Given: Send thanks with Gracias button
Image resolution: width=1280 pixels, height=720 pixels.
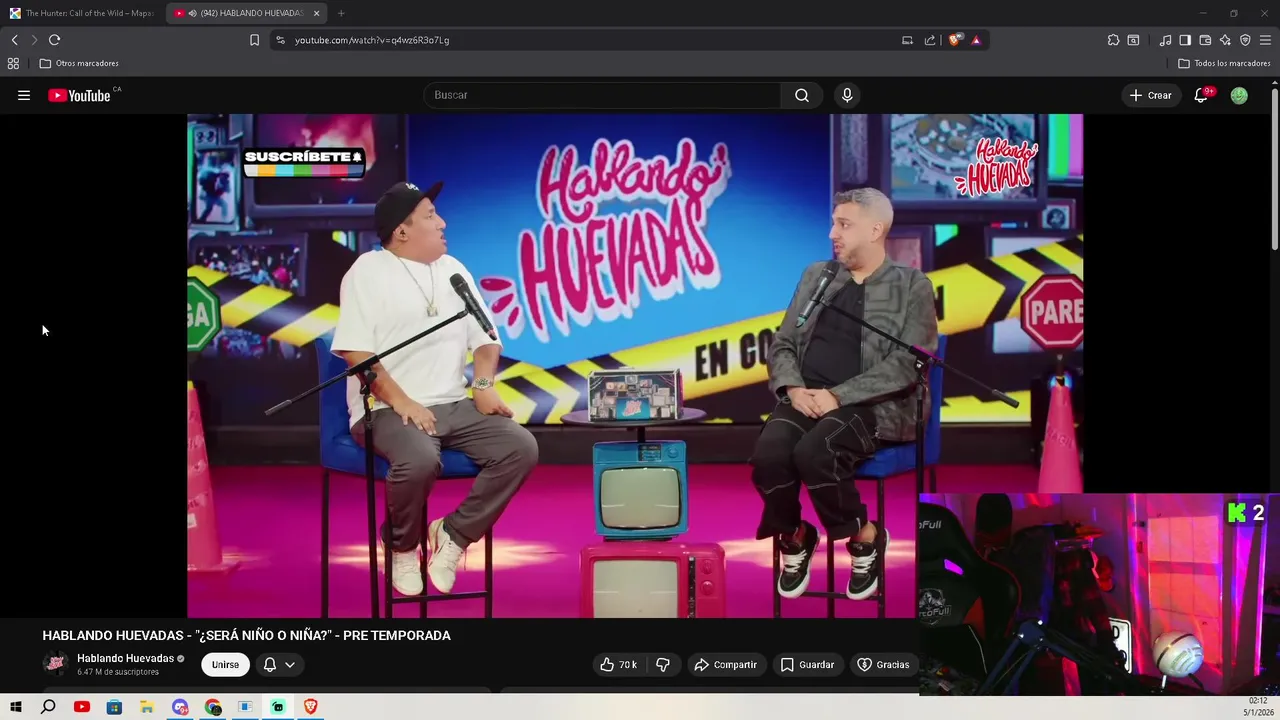Looking at the screenshot, I should (x=884, y=664).
